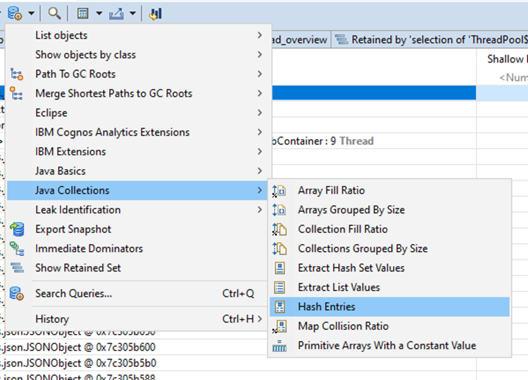Open Show objects by class submenu
528x380 pixels.
(x=137, y=55)
